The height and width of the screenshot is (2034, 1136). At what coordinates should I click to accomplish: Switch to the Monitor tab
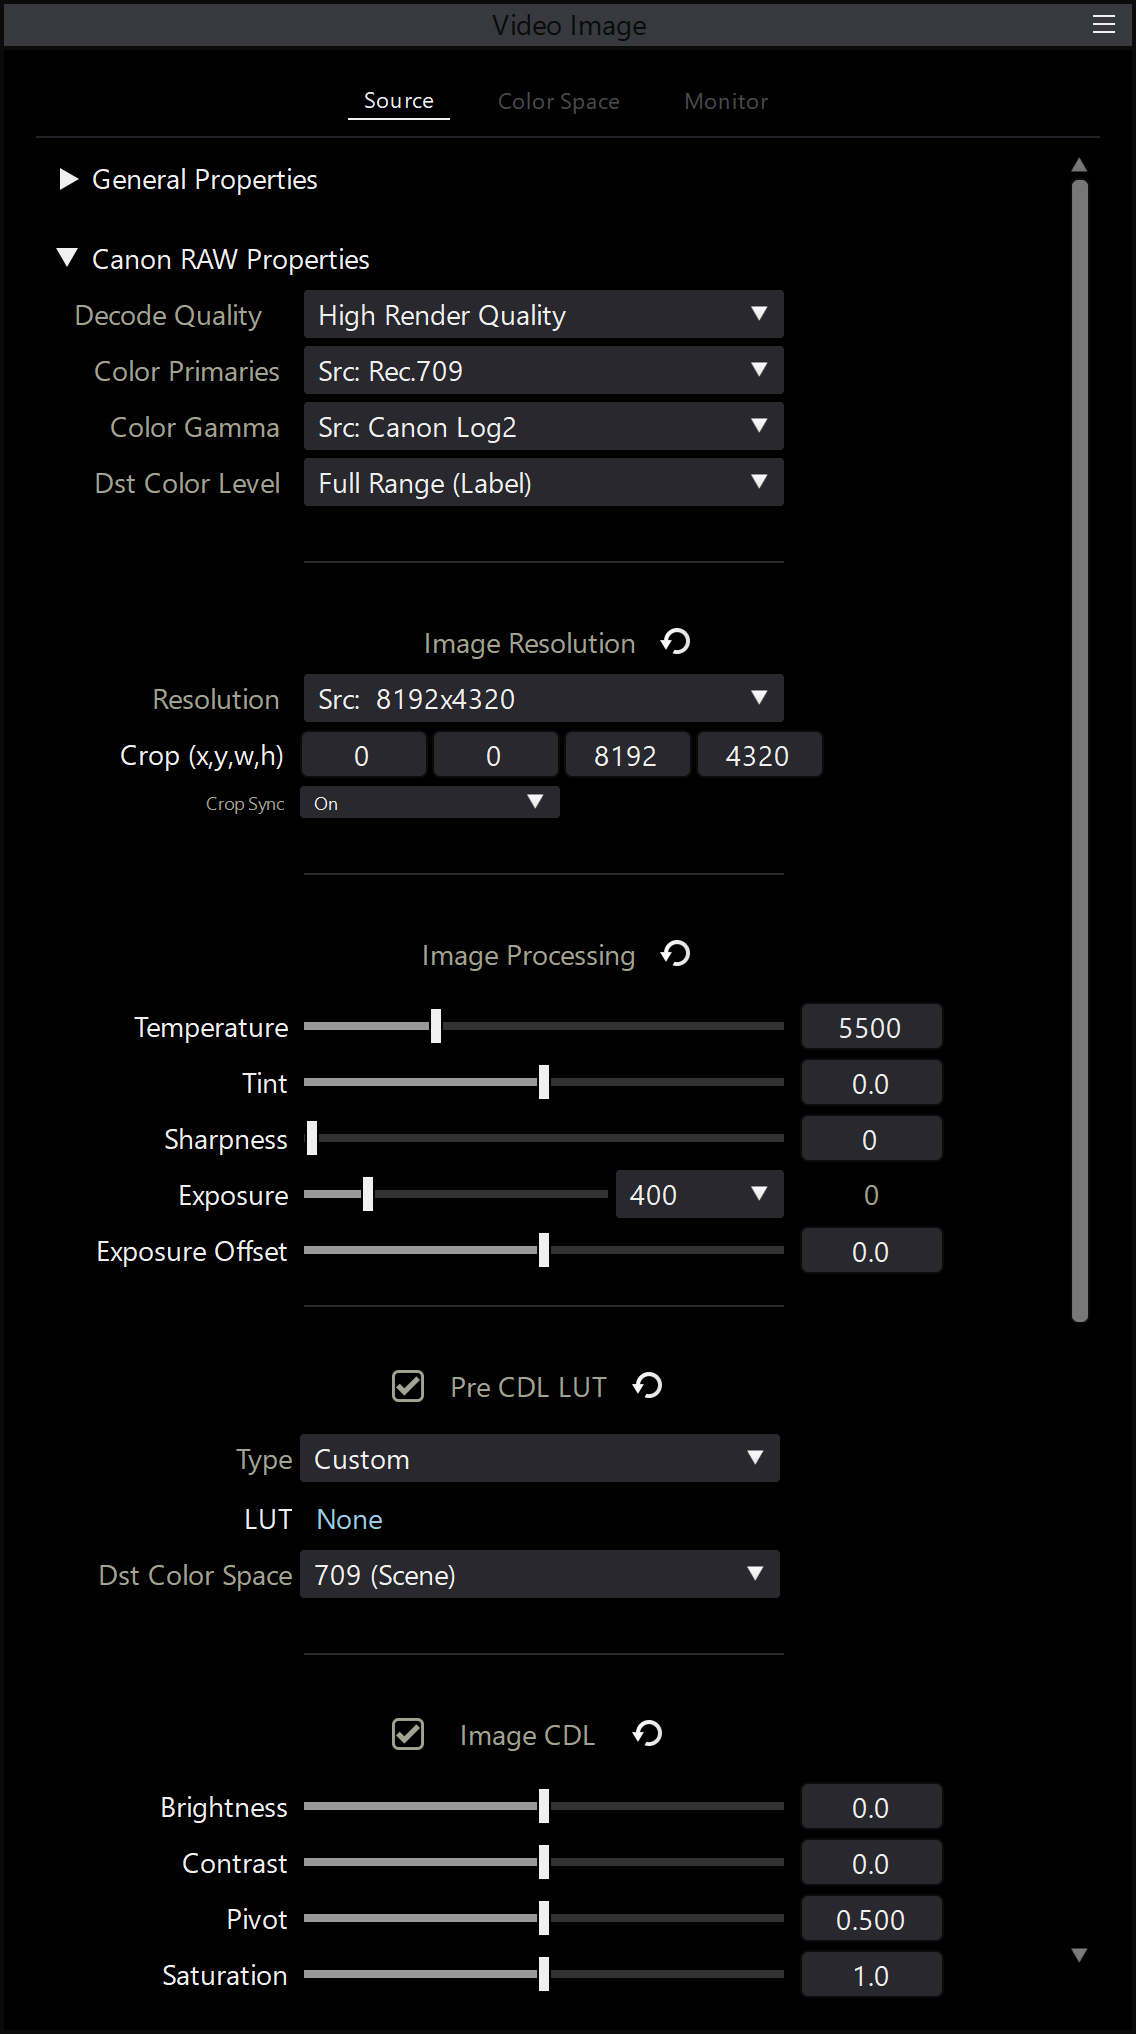pos(726,102)
